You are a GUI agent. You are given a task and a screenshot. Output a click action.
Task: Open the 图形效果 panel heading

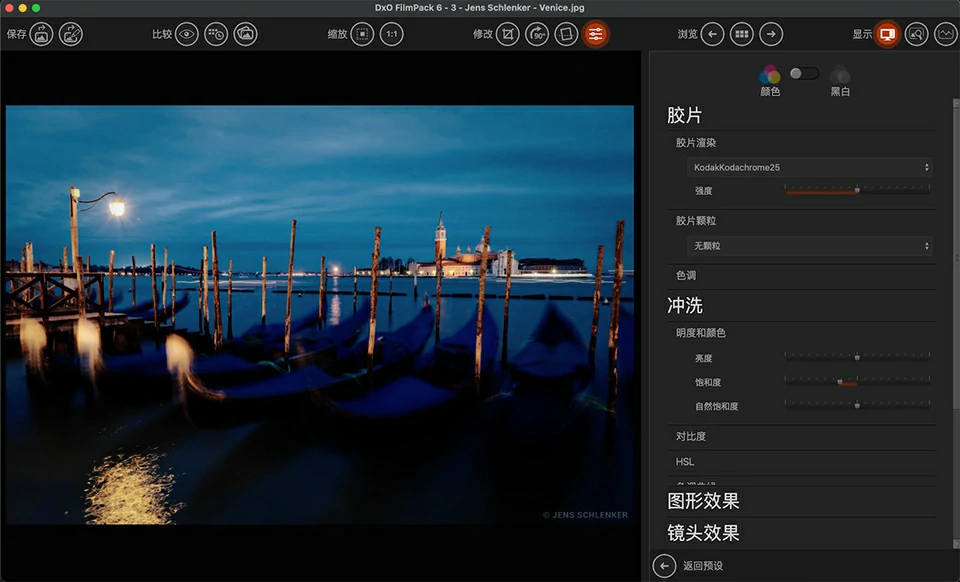703,501
